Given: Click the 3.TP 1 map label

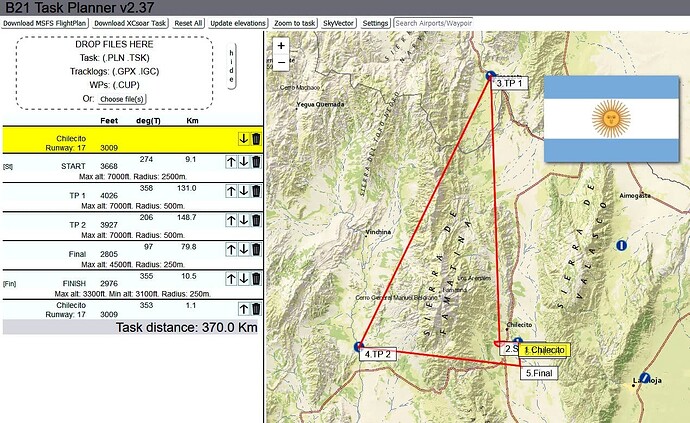Looking at the screenshot, I should point(510,83).
